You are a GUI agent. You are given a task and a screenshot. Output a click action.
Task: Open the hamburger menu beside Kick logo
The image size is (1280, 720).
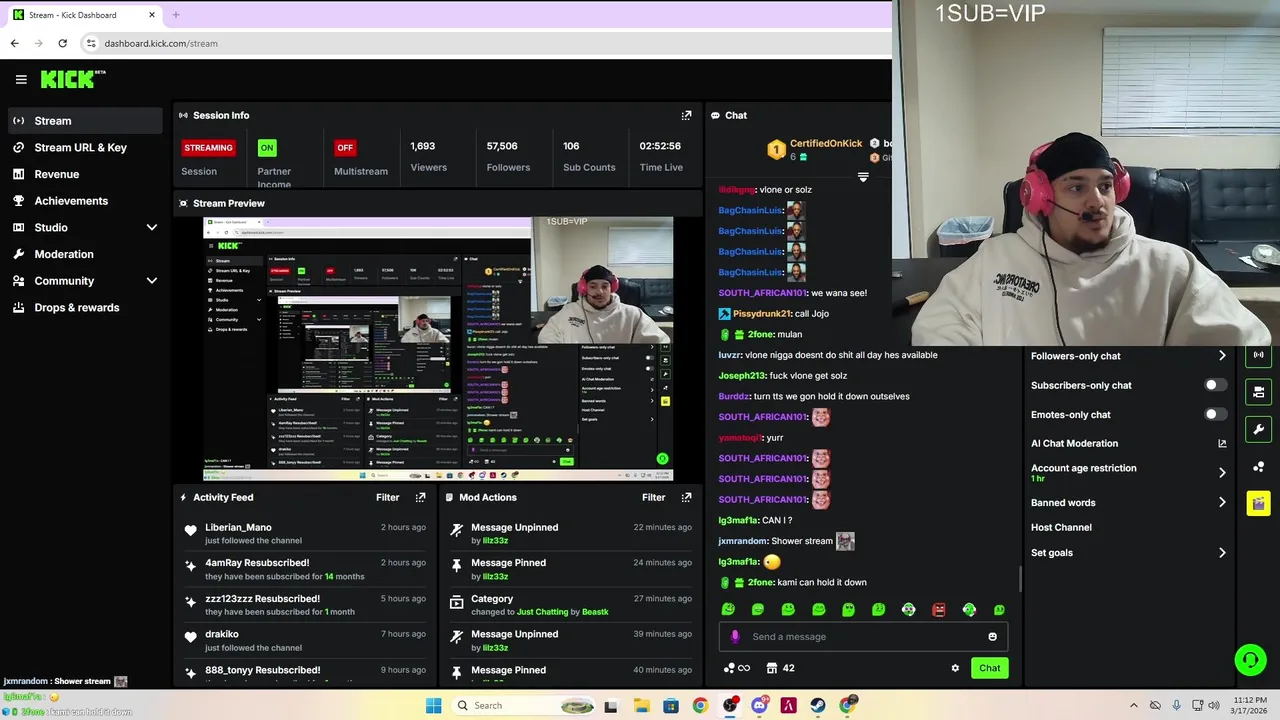click(21, 79)
